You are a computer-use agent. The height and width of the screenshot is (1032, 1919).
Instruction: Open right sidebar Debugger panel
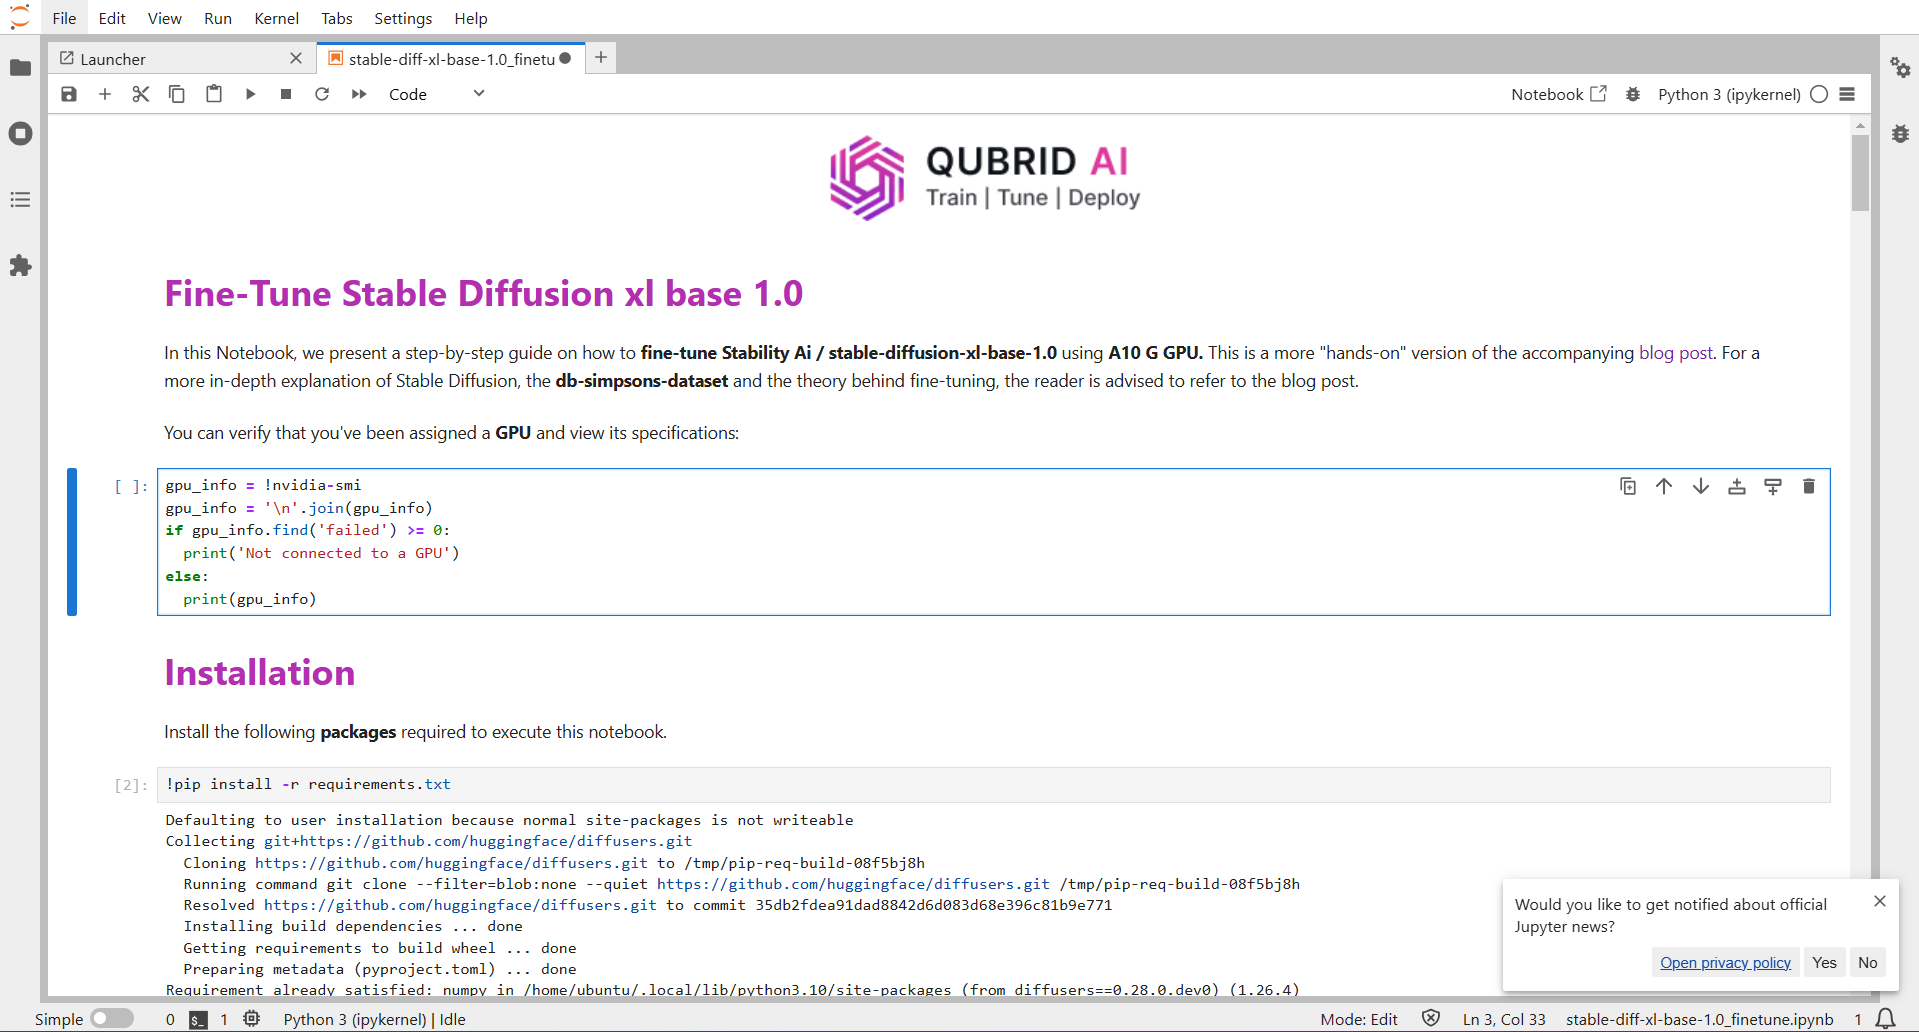coord(1900,134)
